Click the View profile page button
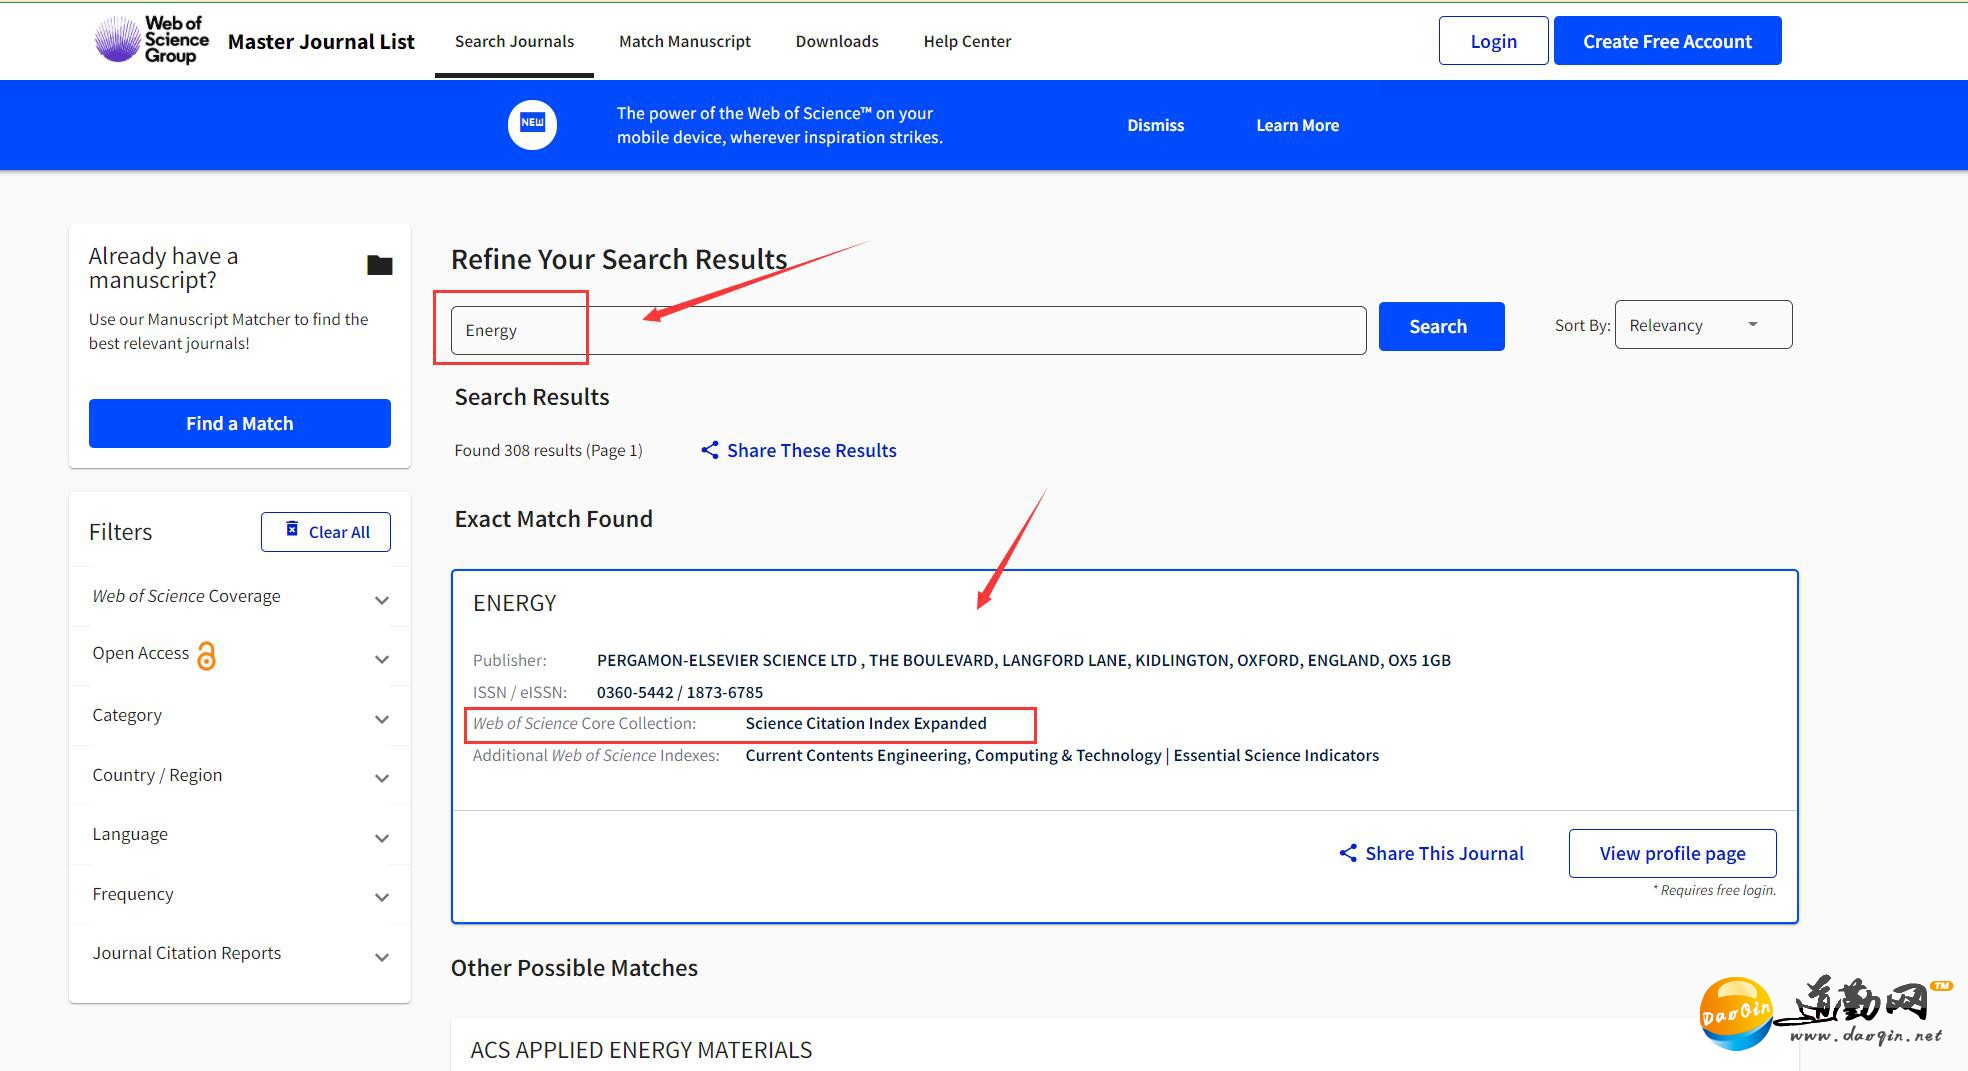Viewport: 1968px width, 1071px height. click(1672, 853)
